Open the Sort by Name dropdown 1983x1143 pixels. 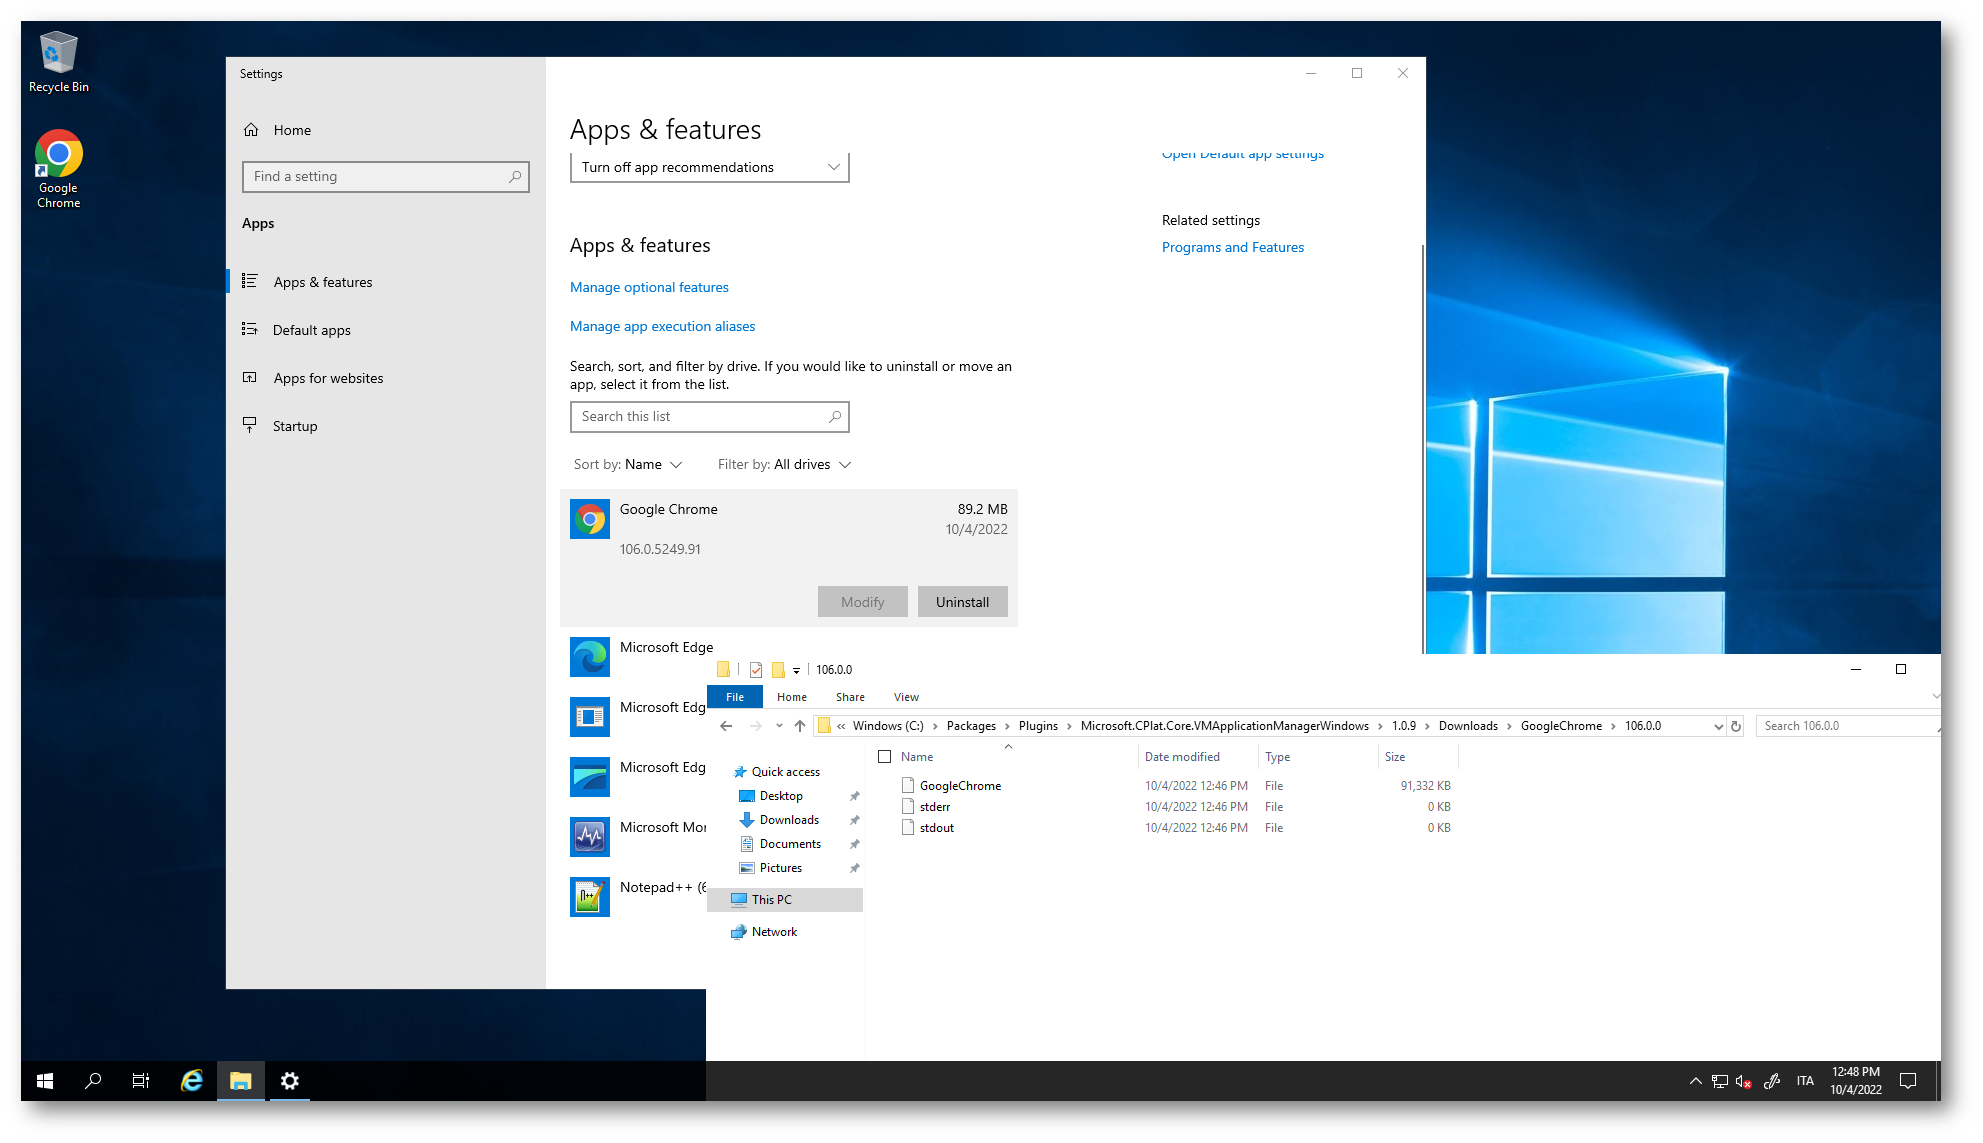[x=628, y=464]
